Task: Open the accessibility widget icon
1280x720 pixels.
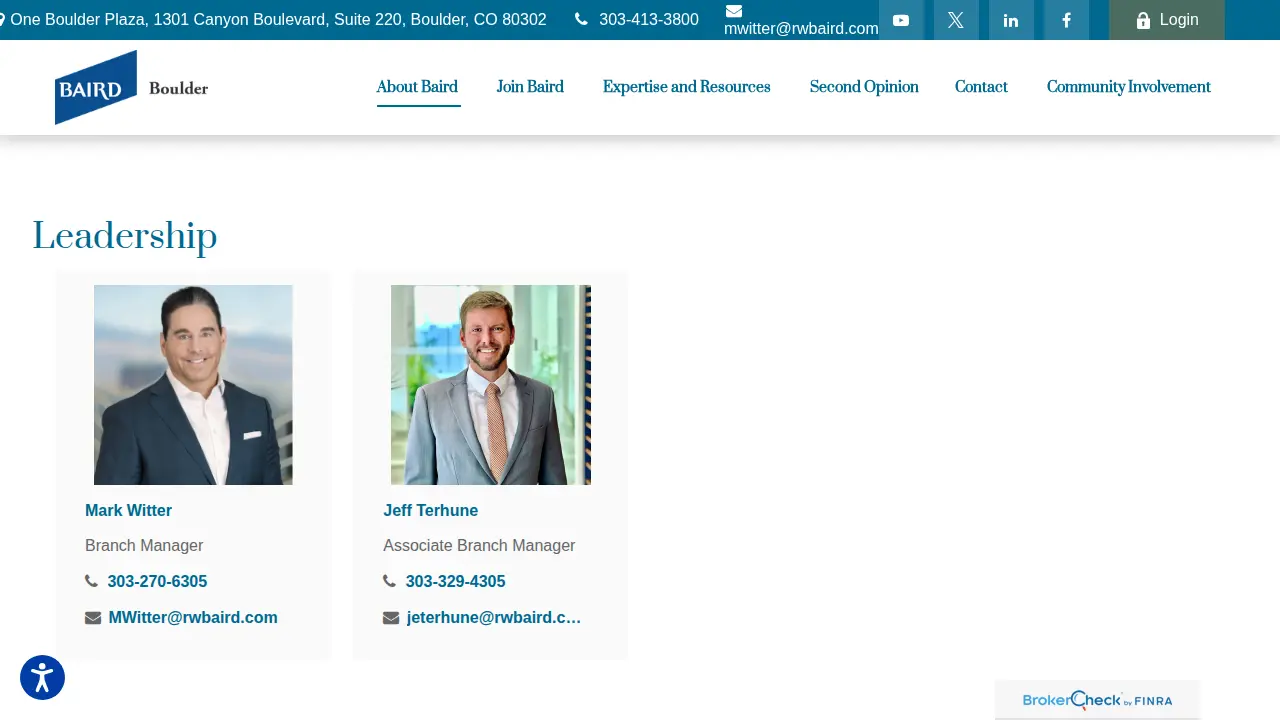Action: 42,678
